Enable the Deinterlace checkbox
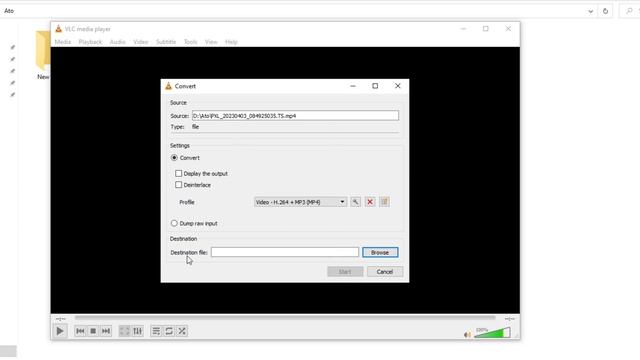 [x=178, y=185]
